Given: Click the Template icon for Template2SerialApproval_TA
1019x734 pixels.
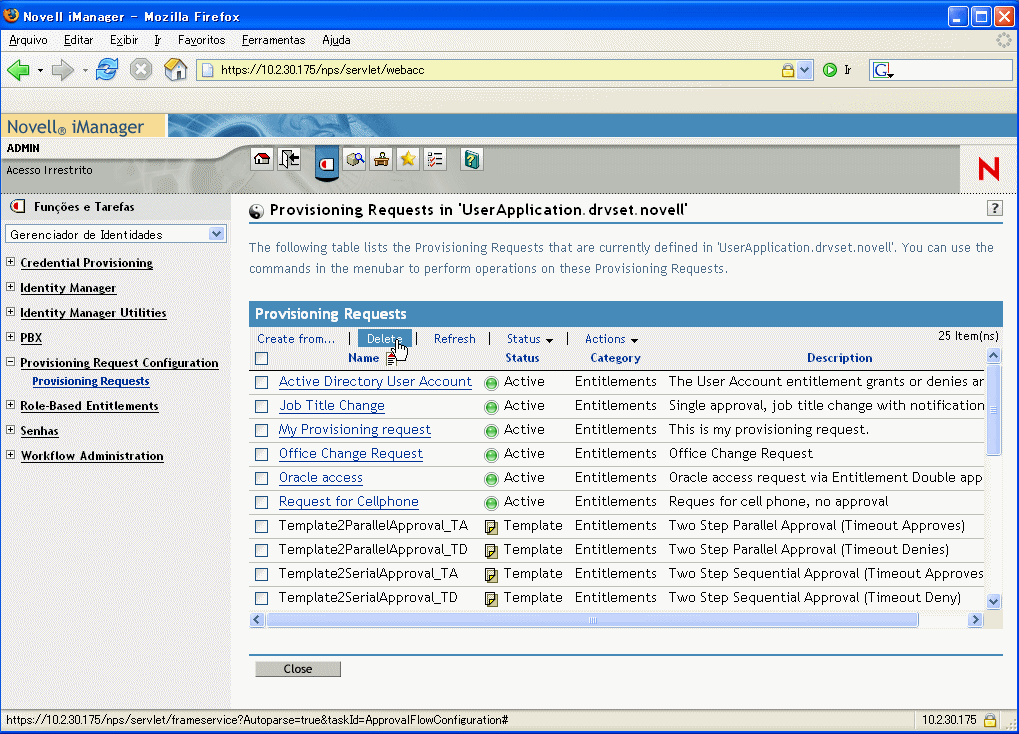Looking at the screenshot, I should point(491,575).
